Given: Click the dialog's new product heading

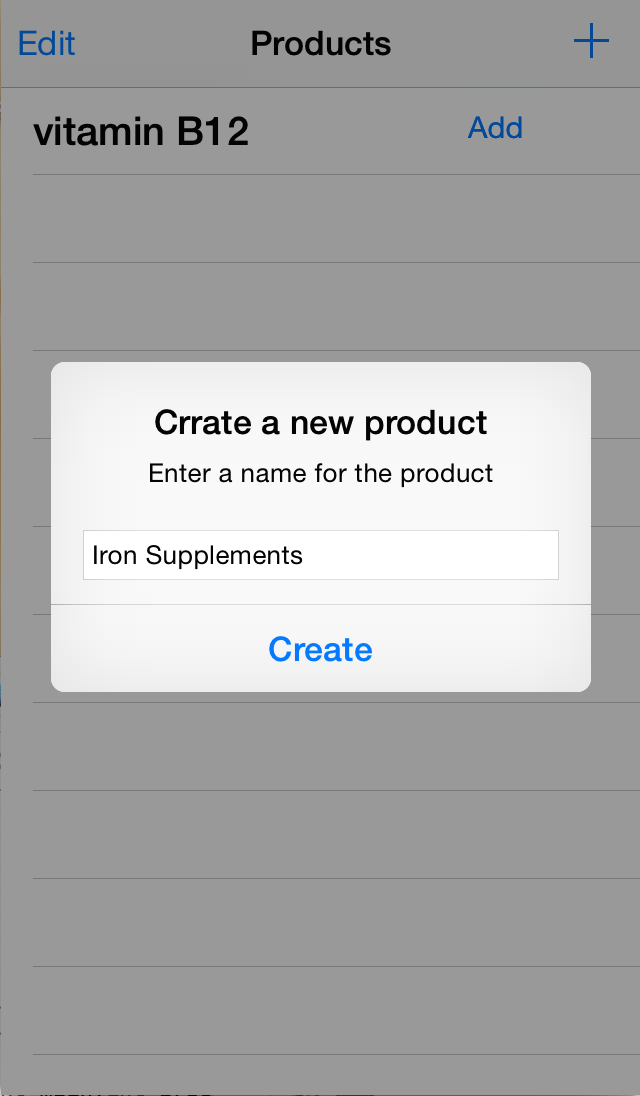Looking at the screenshot, I should pyautogui.click(x=320, y=423).
